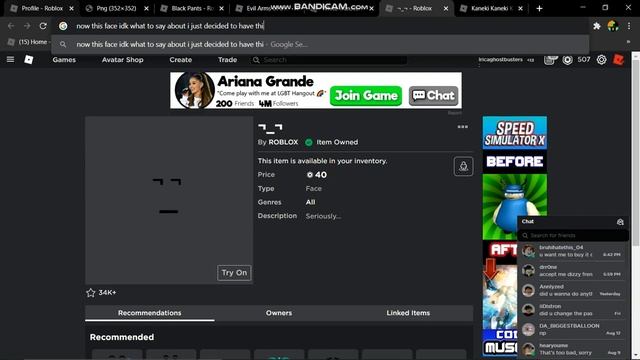The image size is (640, 360).
Task: Toggle the favorite star for this item
Action: click(91, 293)
